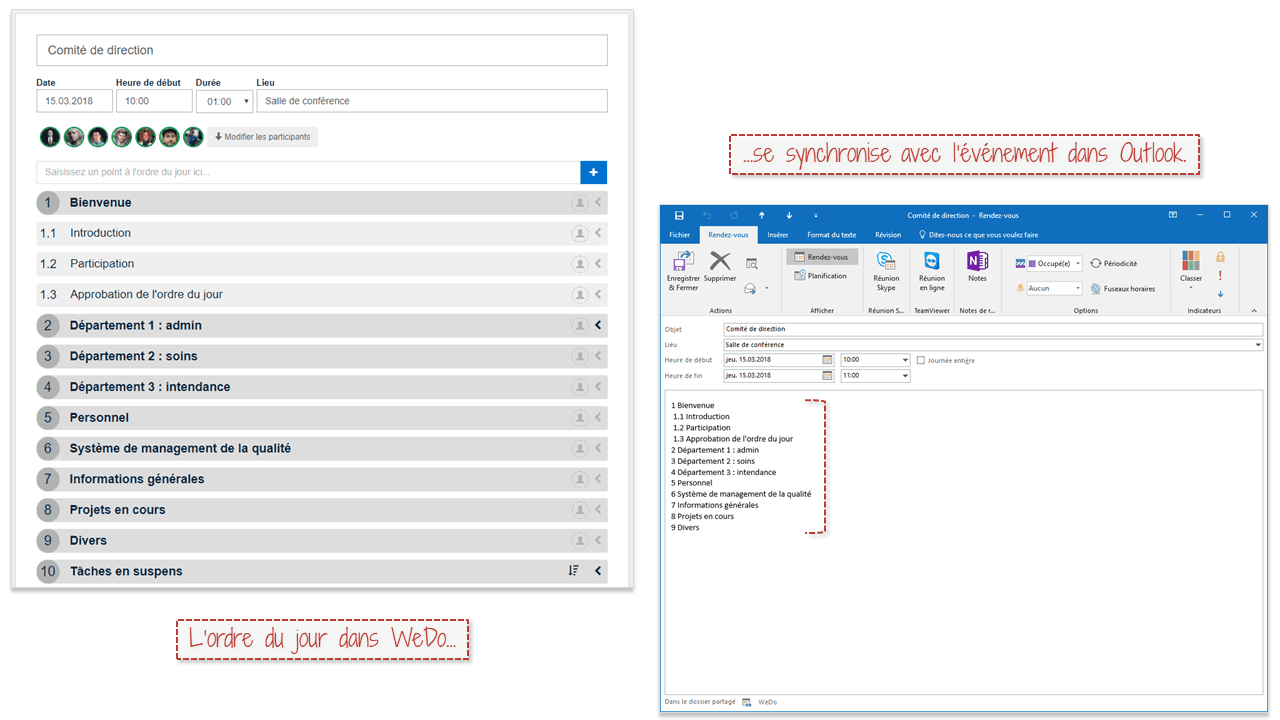Viewport: 1280px width, 720px height.
Task: Open the Occupé(e) status dropdown
Action: tap(1078, 264)
